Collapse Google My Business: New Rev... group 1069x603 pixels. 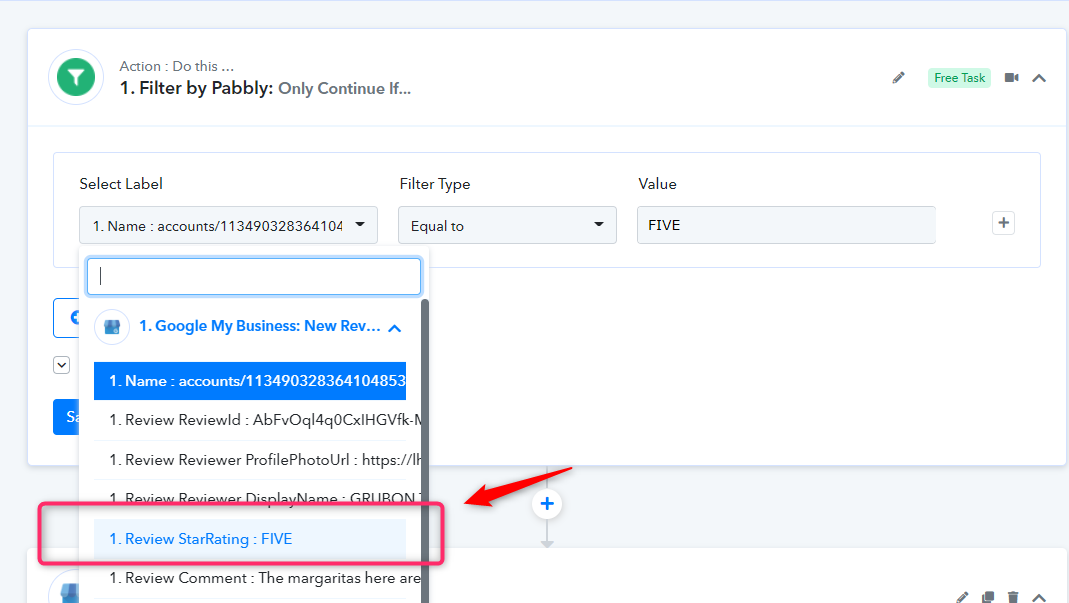coord(395,328)
